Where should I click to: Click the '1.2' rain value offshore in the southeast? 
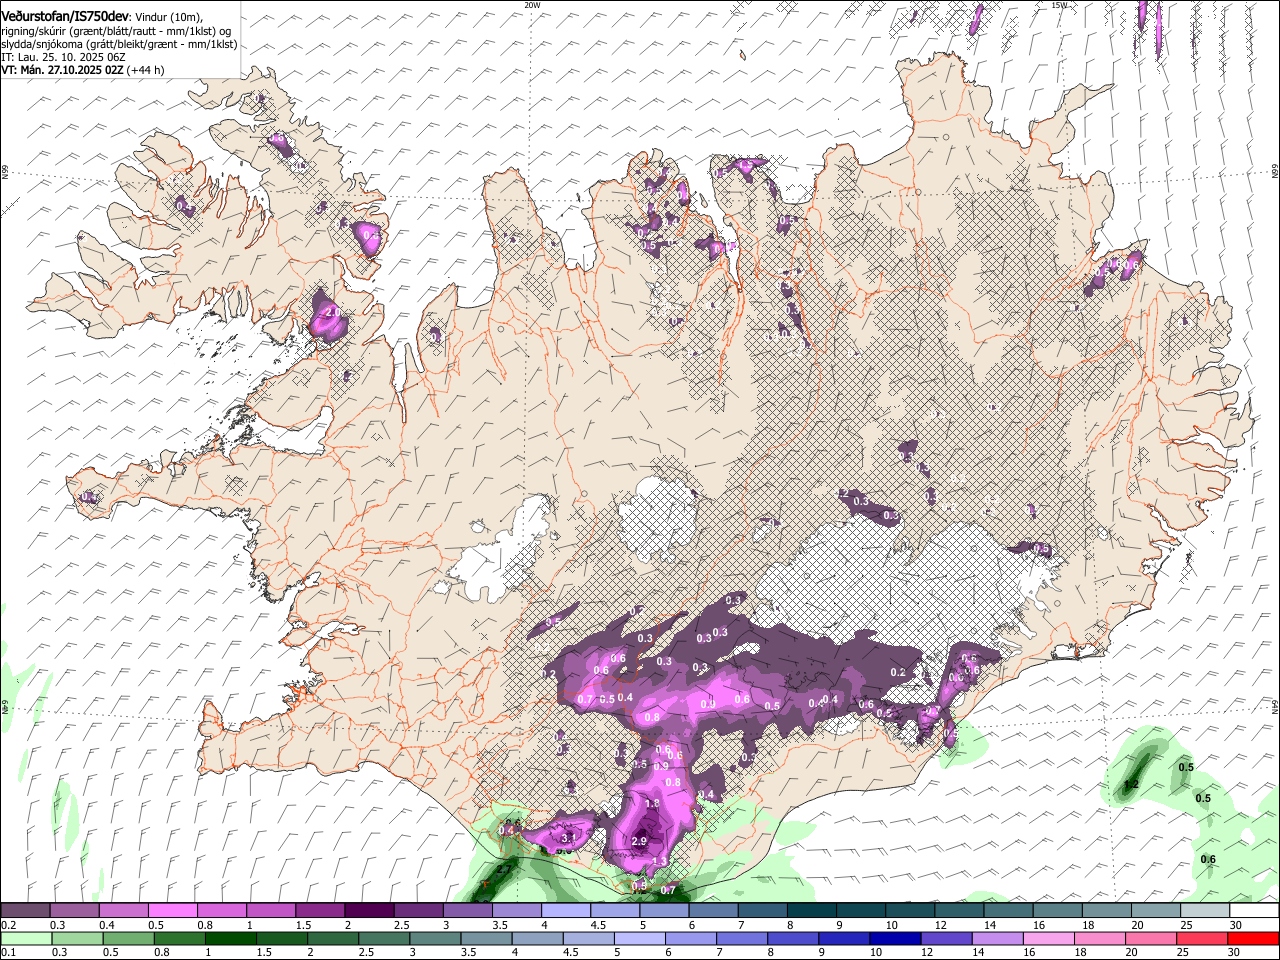coord(1132,784)
